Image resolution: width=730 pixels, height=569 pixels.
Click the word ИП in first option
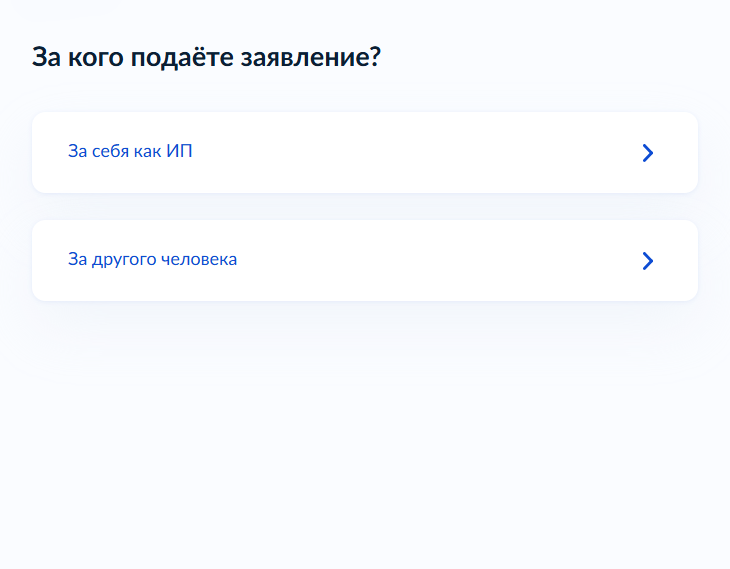pos(179,151)
